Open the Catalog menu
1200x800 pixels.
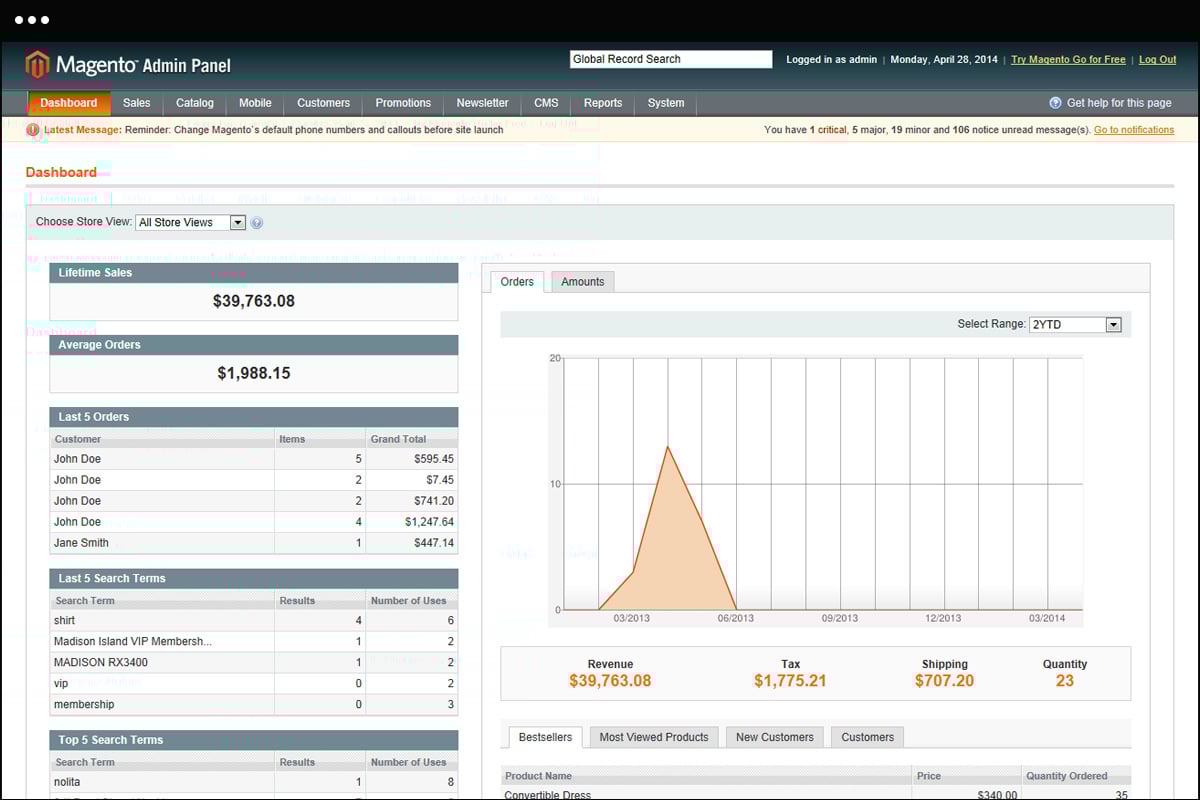click(195, 103)
